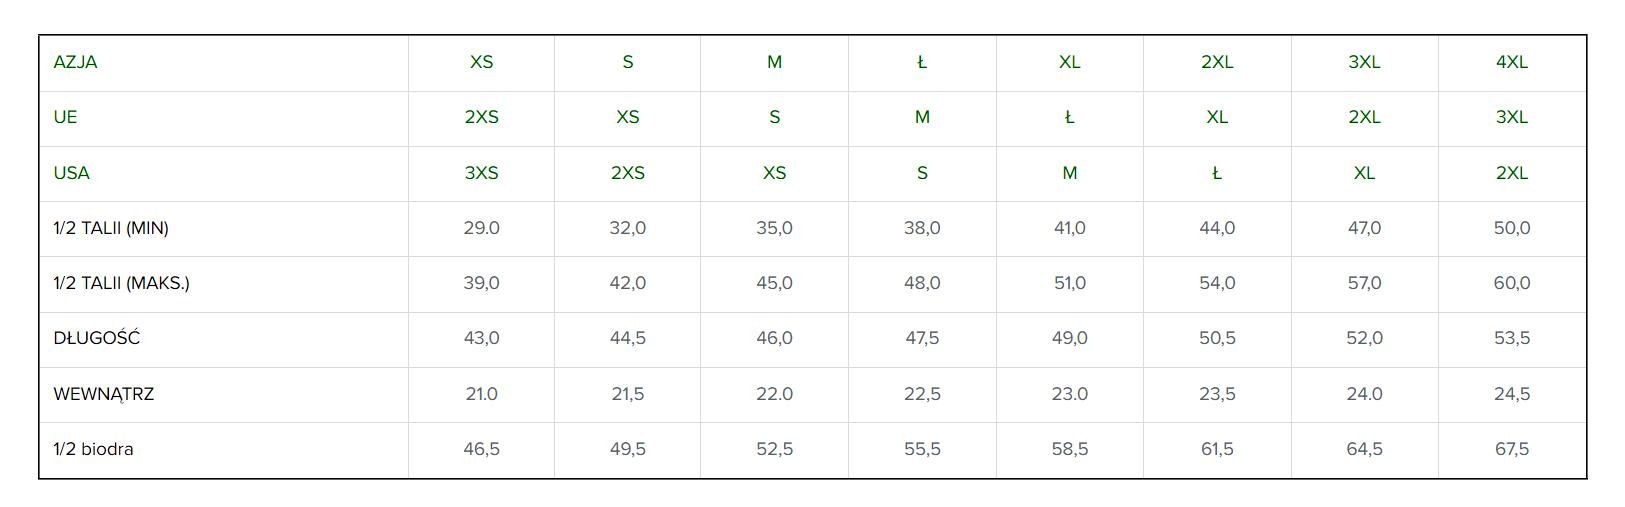Image resolution: width=1625 pixels, height=507 pixels.
Task: Click the 2XS cell in the UE row
Action: 481,117
